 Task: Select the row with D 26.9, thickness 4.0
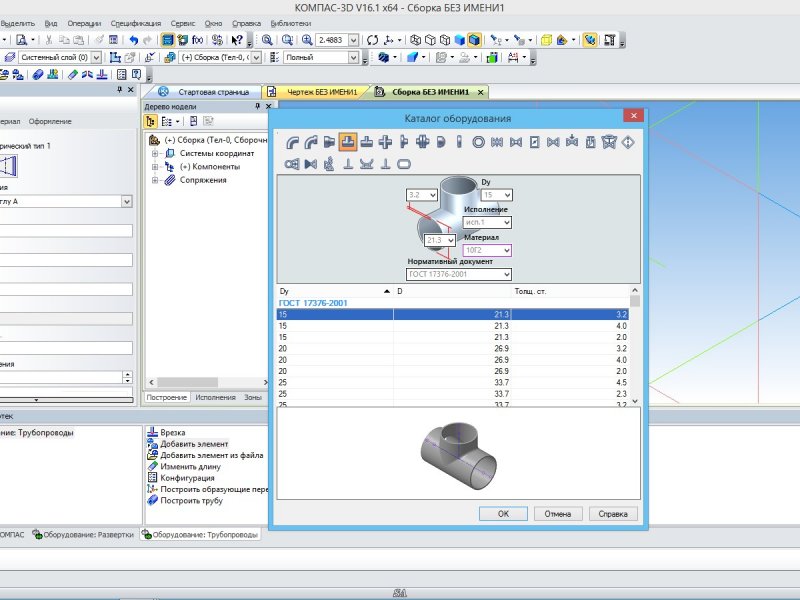point(453,360)
